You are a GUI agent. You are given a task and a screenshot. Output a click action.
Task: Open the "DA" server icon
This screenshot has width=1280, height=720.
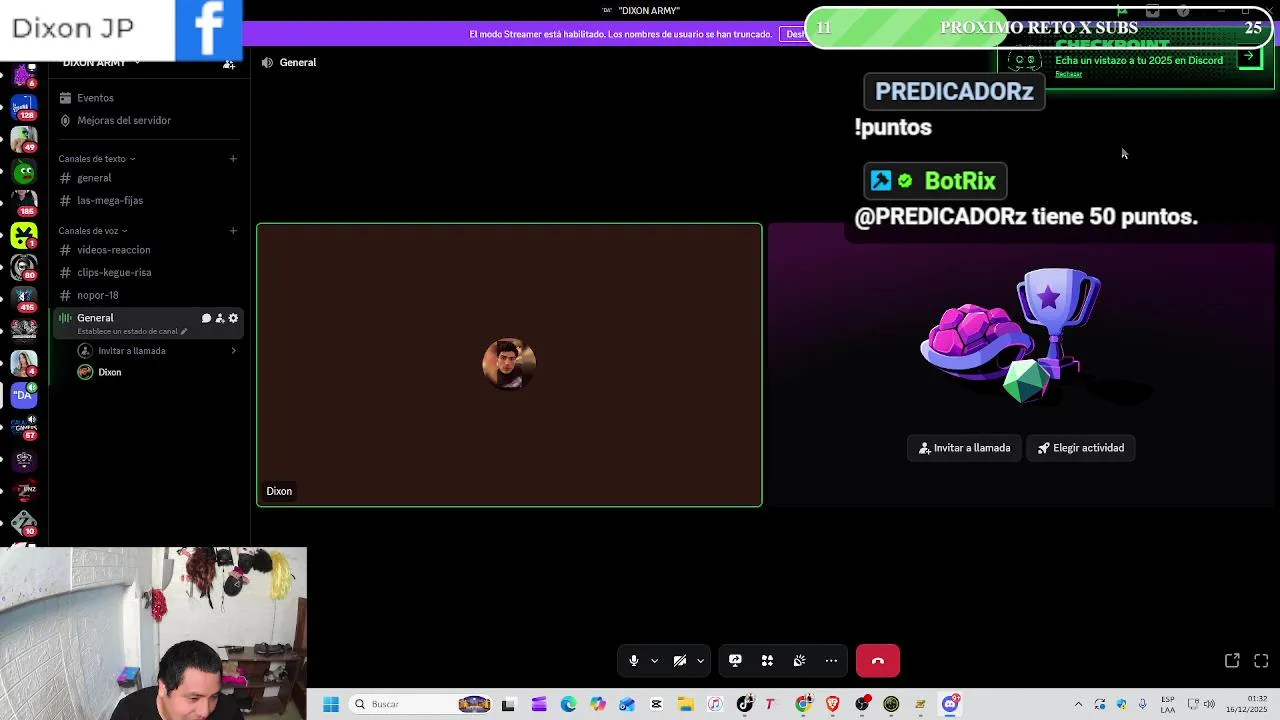coord(24,395)
